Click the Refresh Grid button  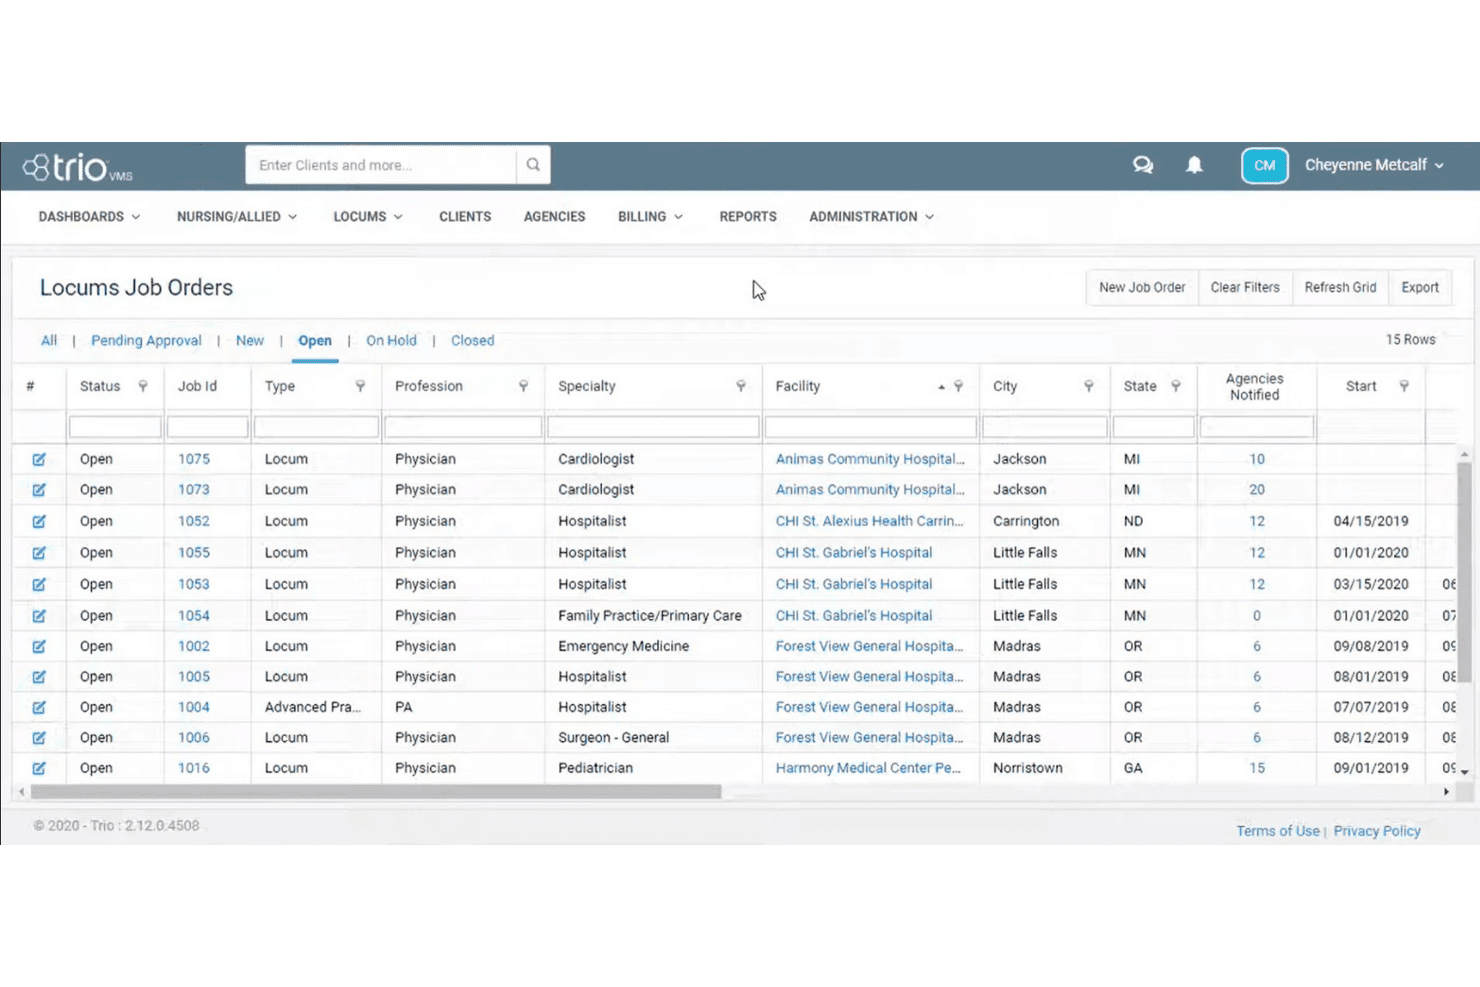pos(1340,288)
